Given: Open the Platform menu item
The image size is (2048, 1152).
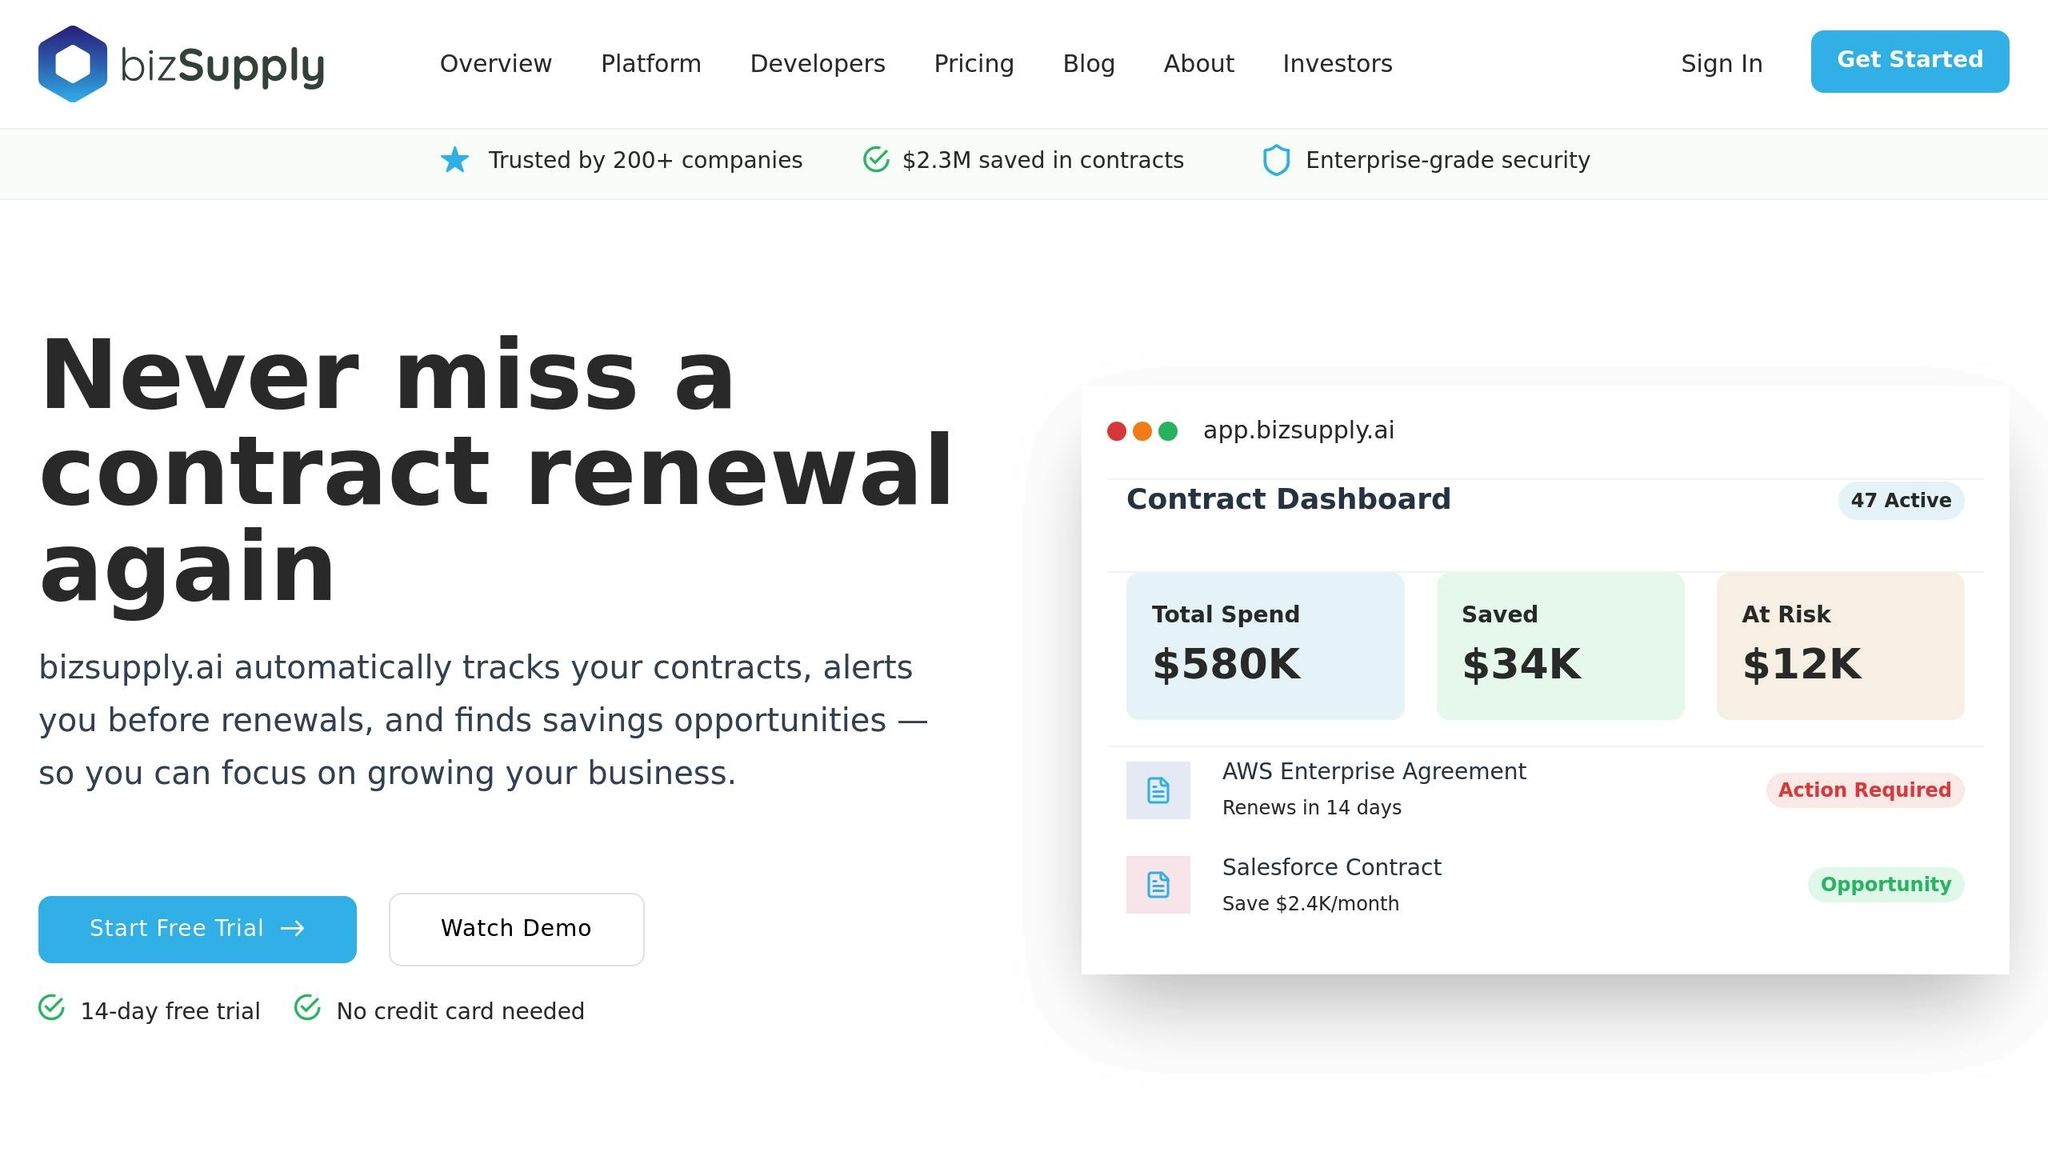Looking at the screenshot, I should 651,64.
